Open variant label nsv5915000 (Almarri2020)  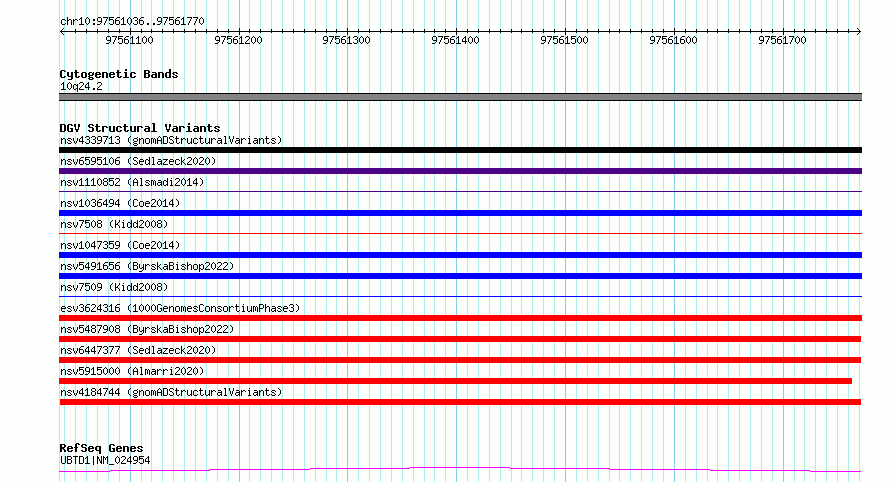pyautogui.click(x=132, y=371)
